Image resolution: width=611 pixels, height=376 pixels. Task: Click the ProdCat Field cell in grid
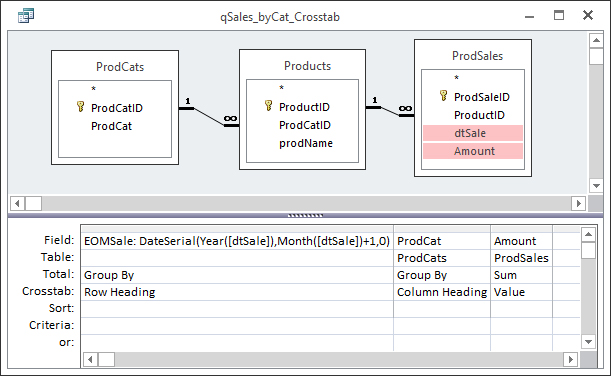click(442, 241)
